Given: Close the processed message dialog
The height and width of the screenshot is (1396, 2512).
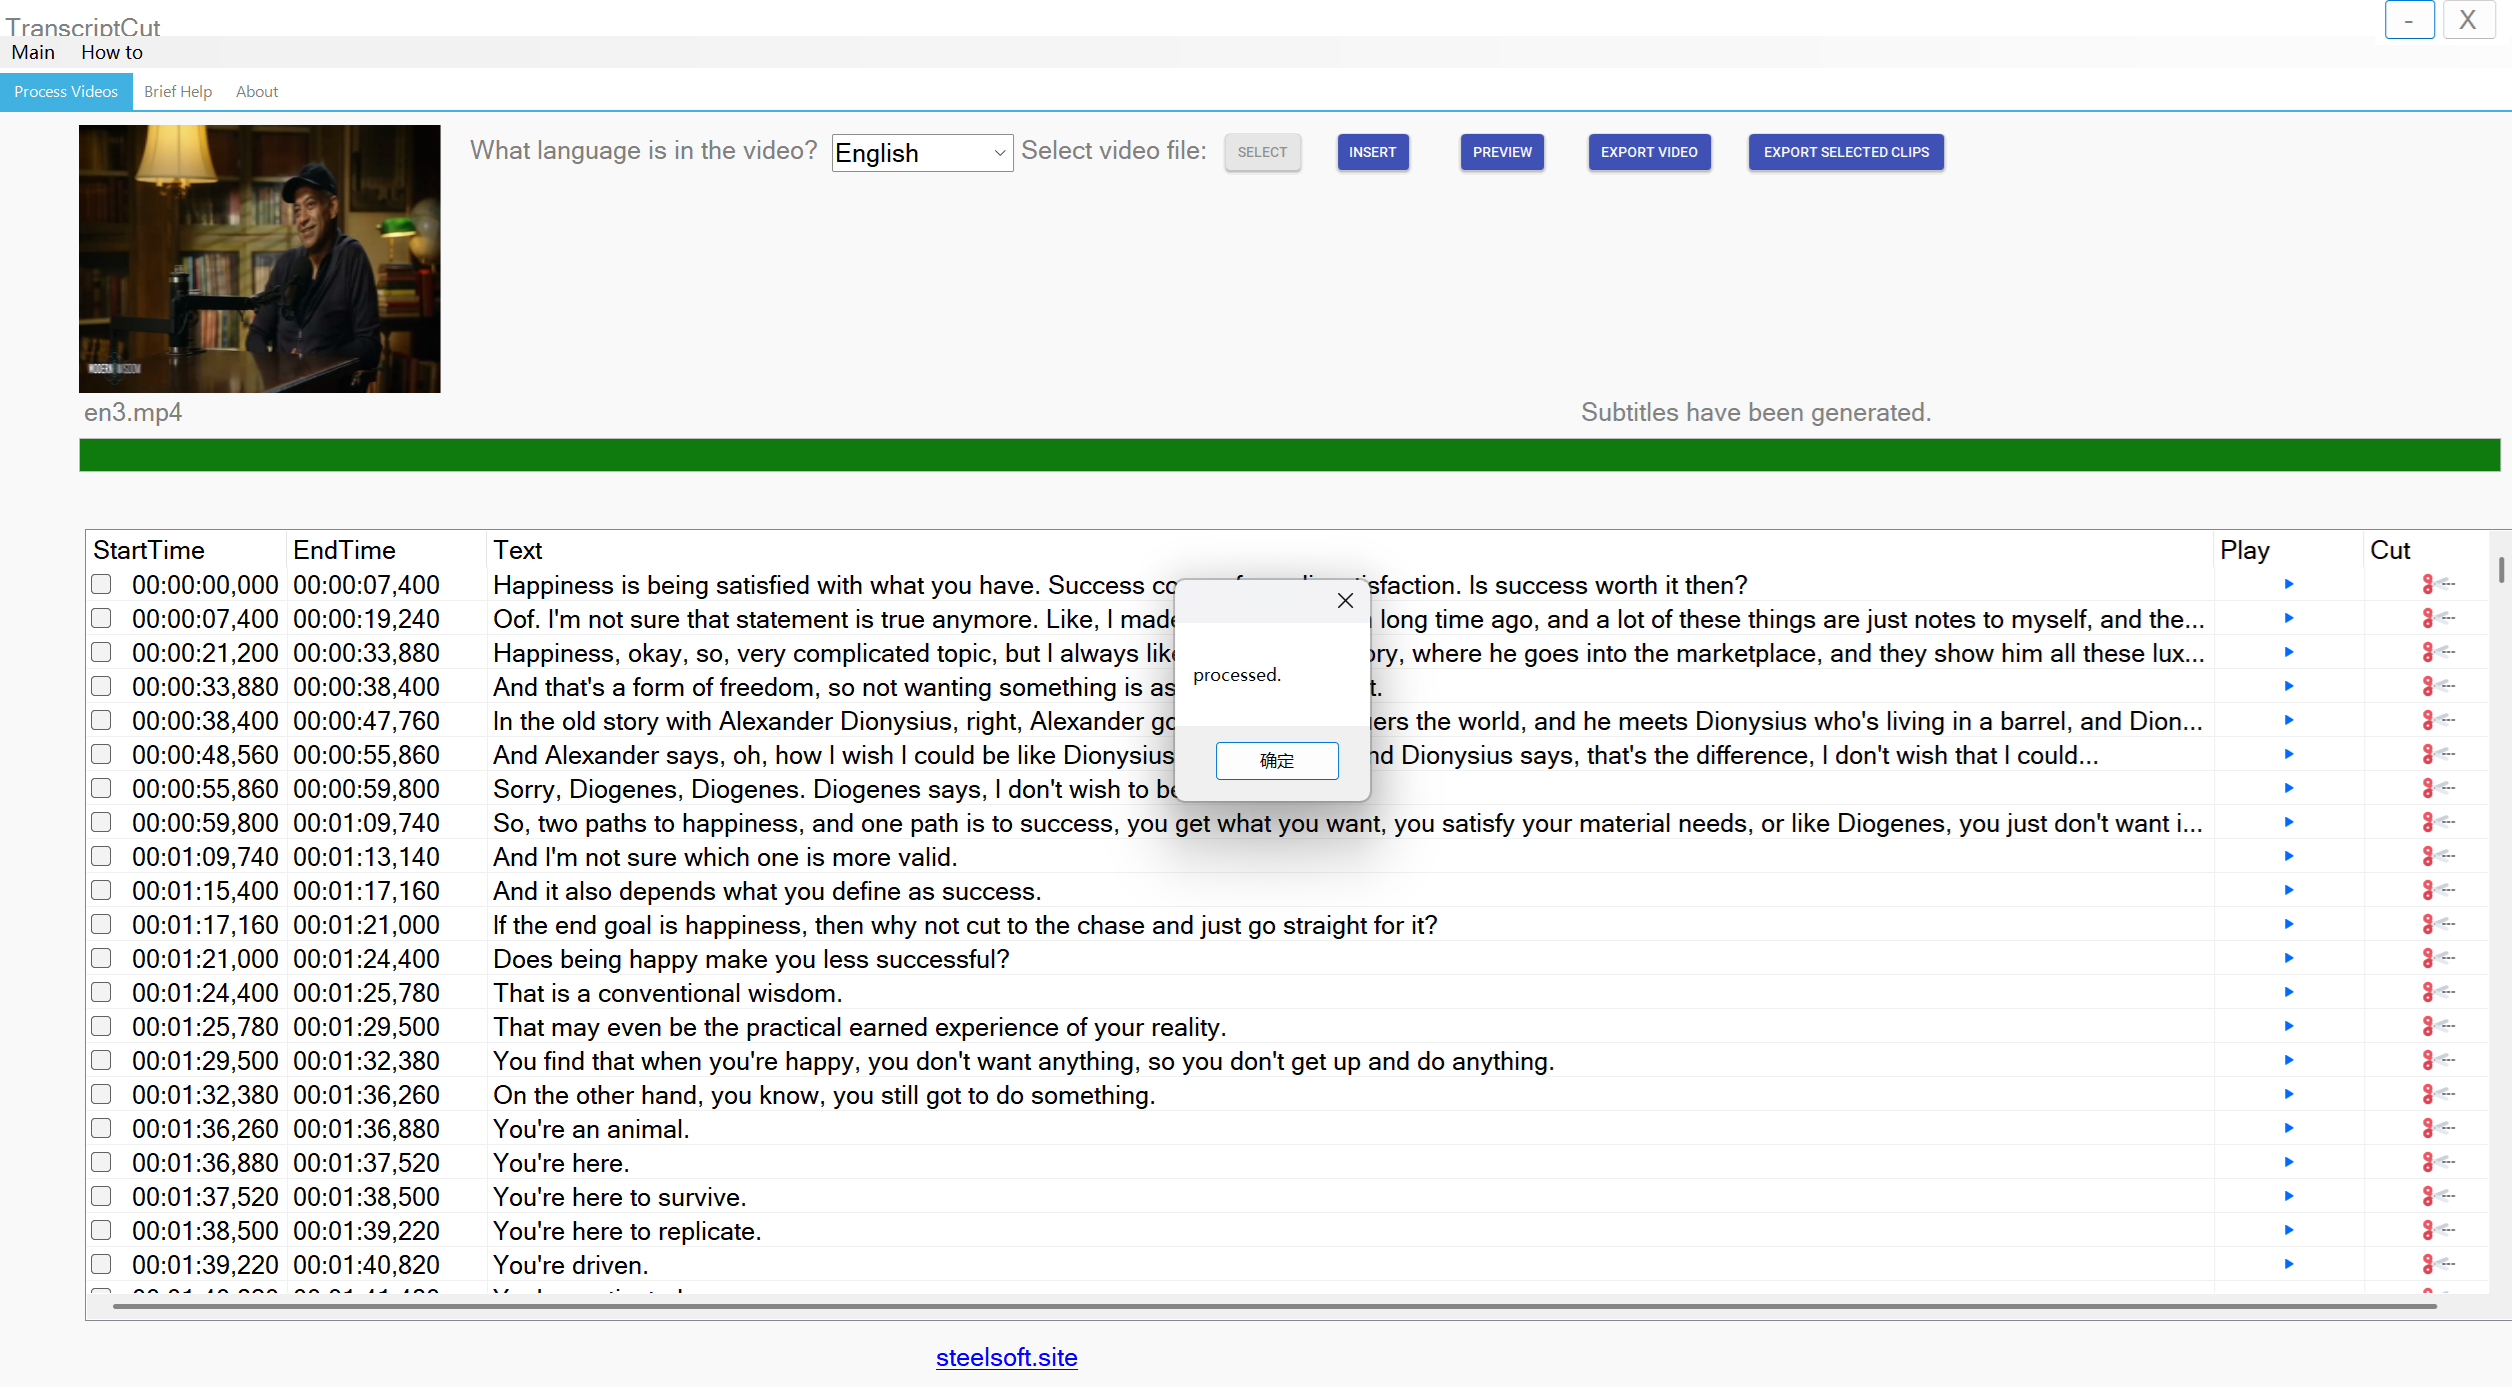Looking at the screenshot, I should (1345, 601).
